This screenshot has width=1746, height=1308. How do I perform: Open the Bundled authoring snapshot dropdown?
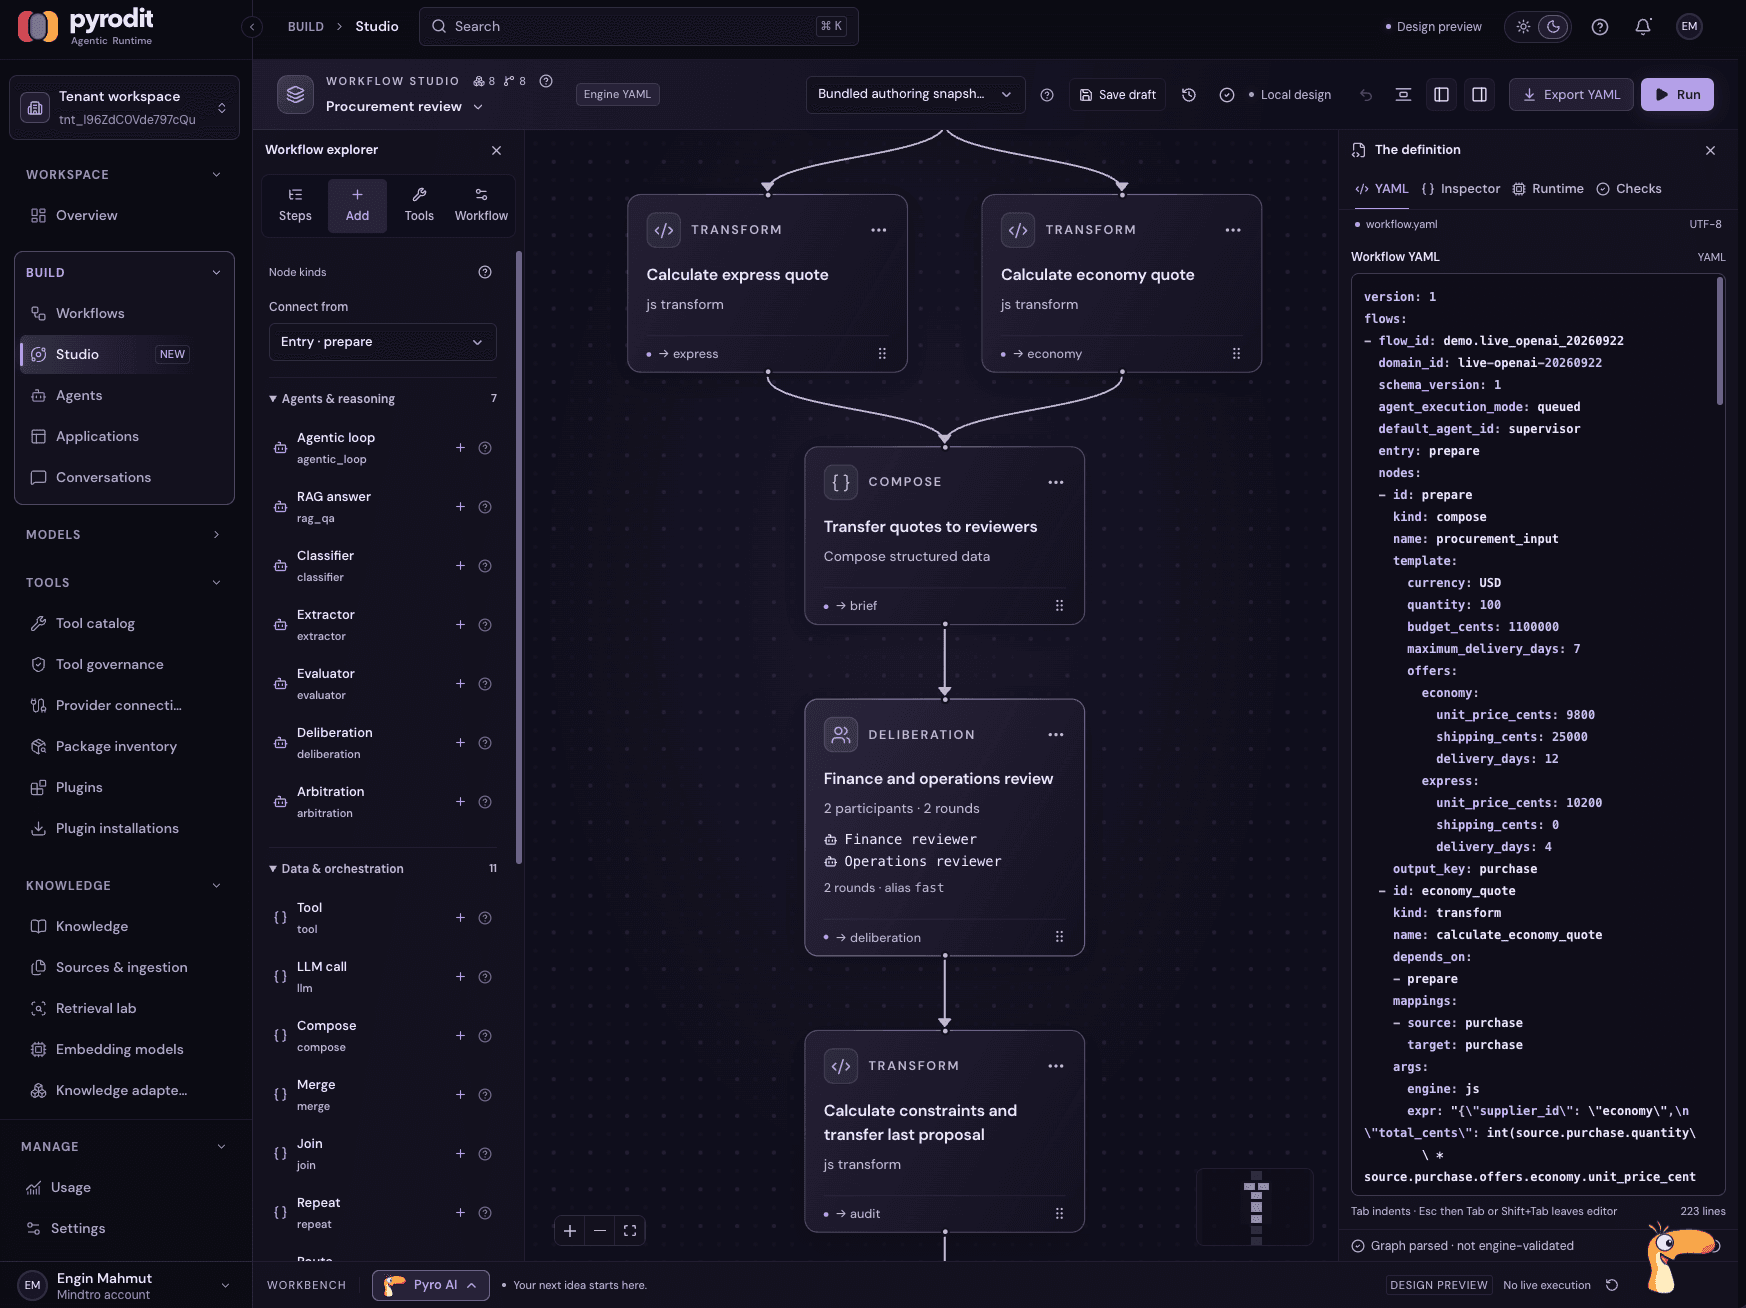pos(915,94)
